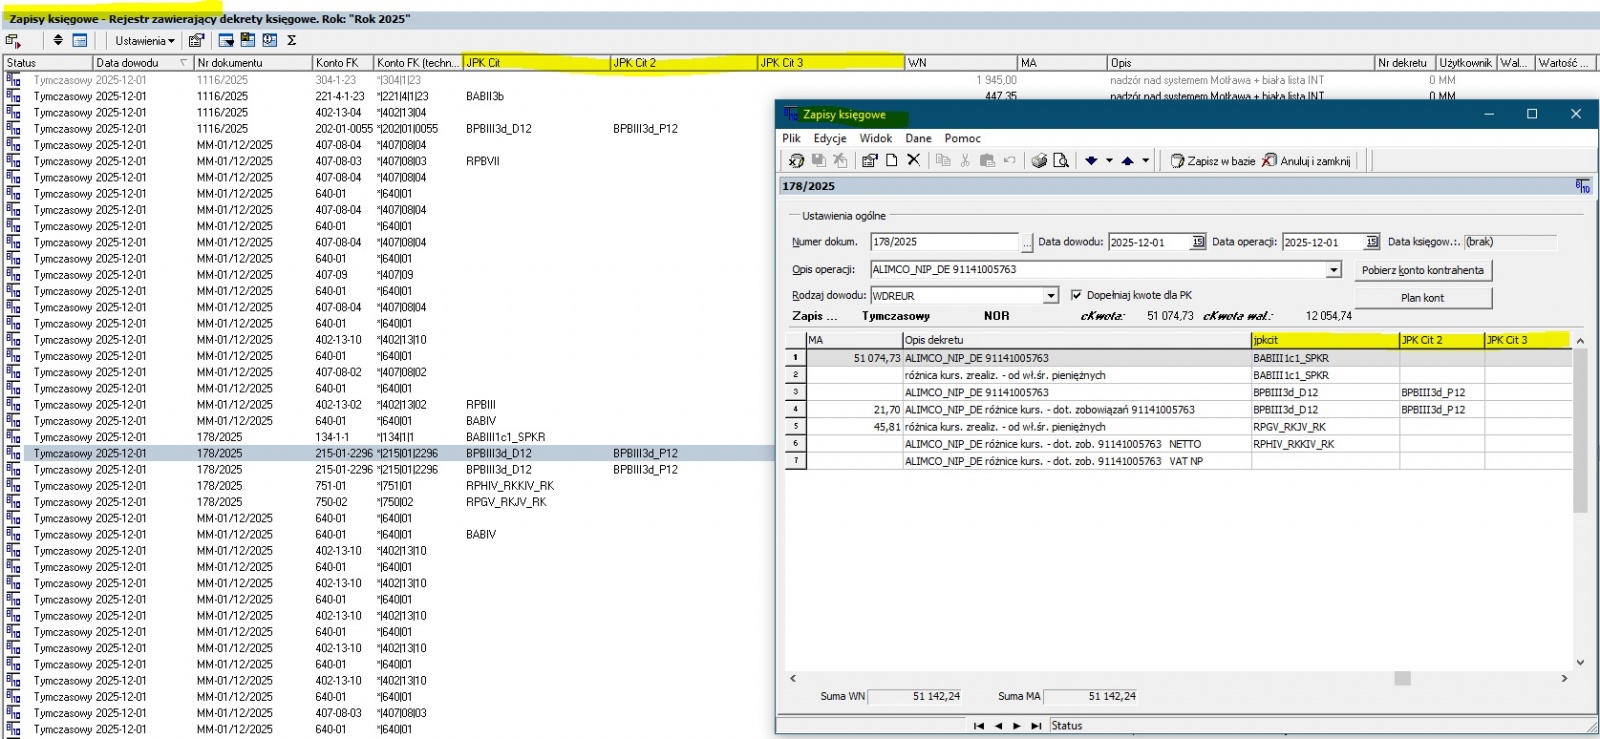
Task: Click the 'Plan kont' button
Action: (1422, 298)
